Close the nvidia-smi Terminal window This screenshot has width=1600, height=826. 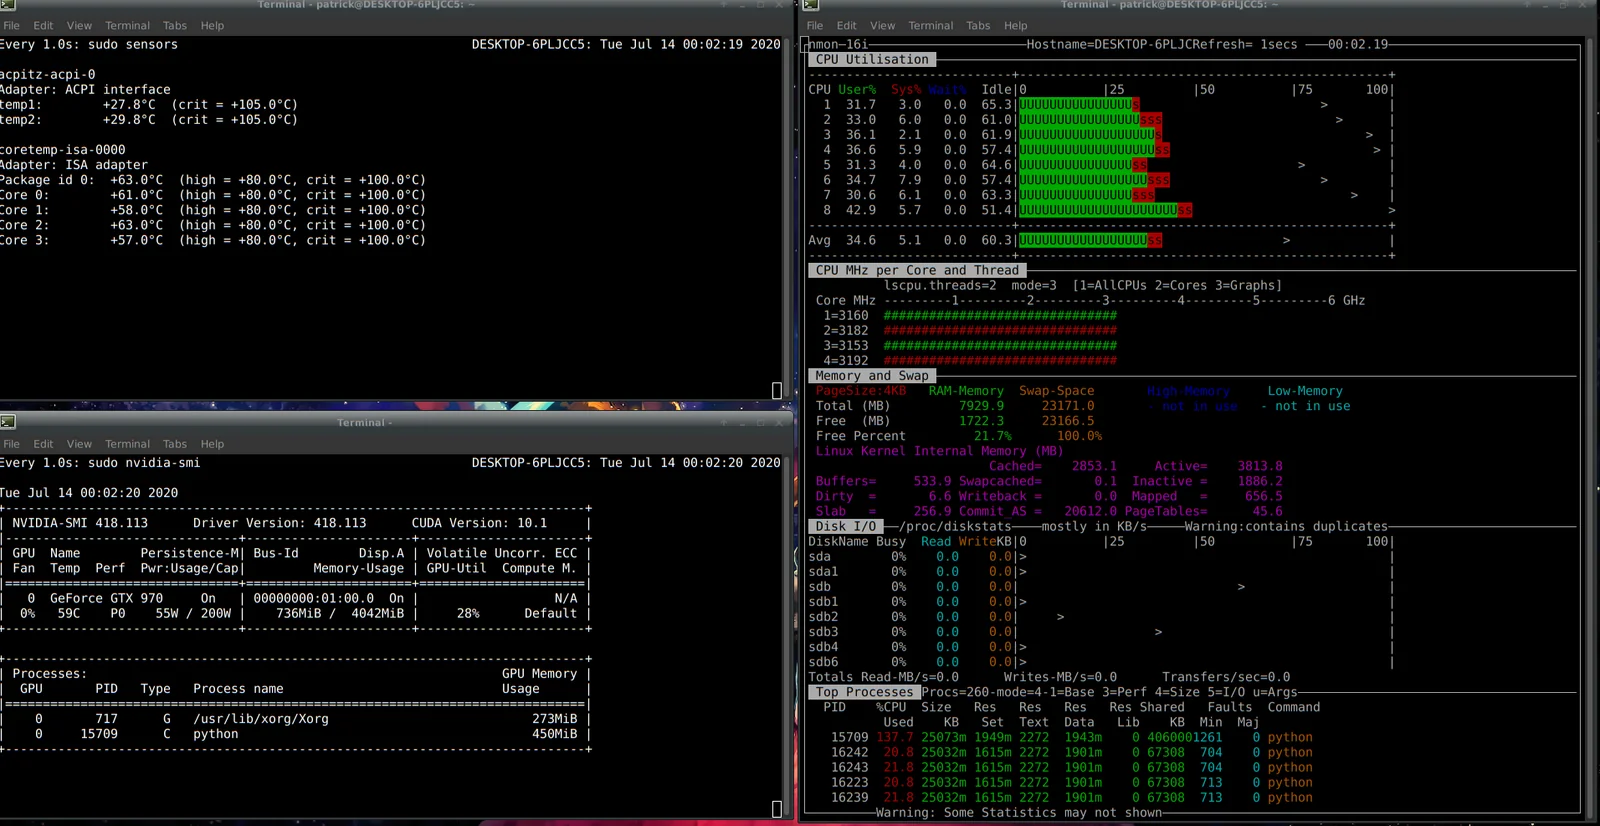coord(780,423)
